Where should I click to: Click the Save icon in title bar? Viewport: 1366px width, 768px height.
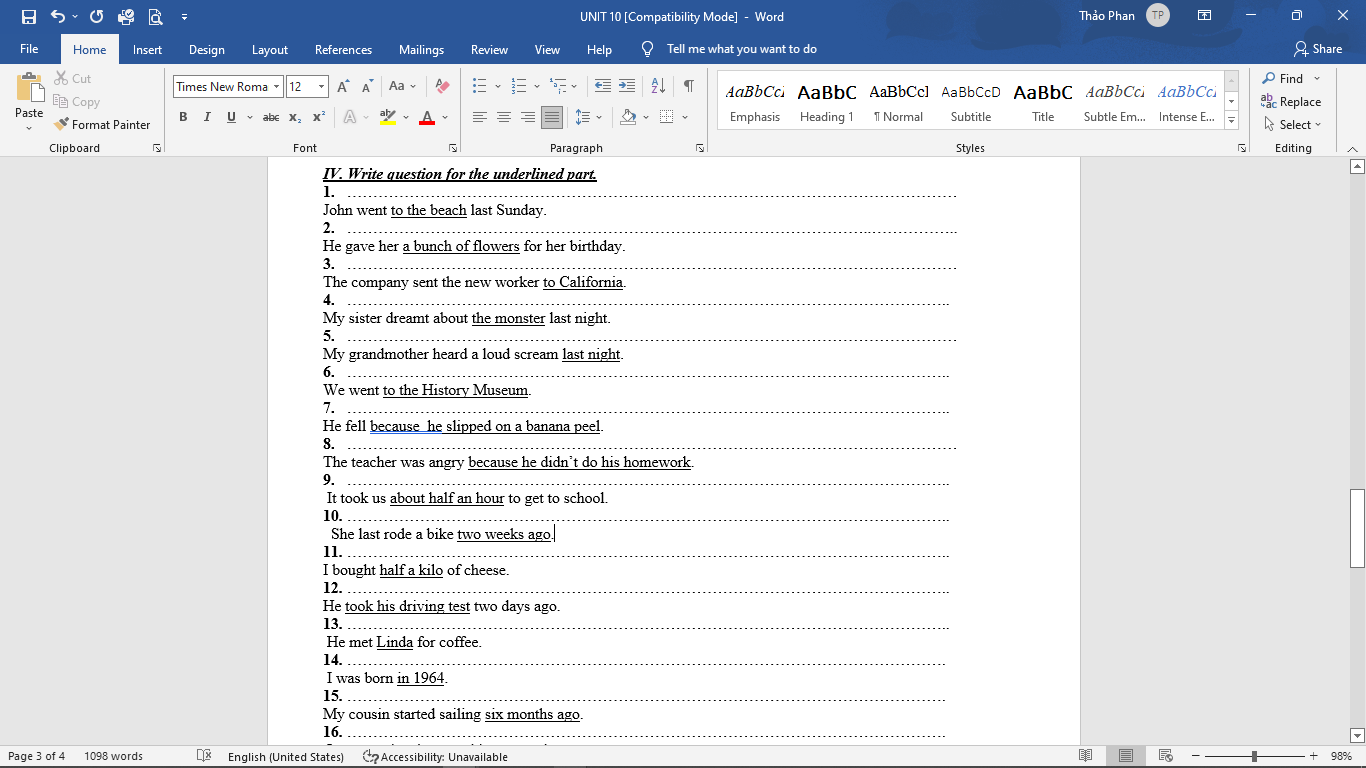[x=28, y=16]
